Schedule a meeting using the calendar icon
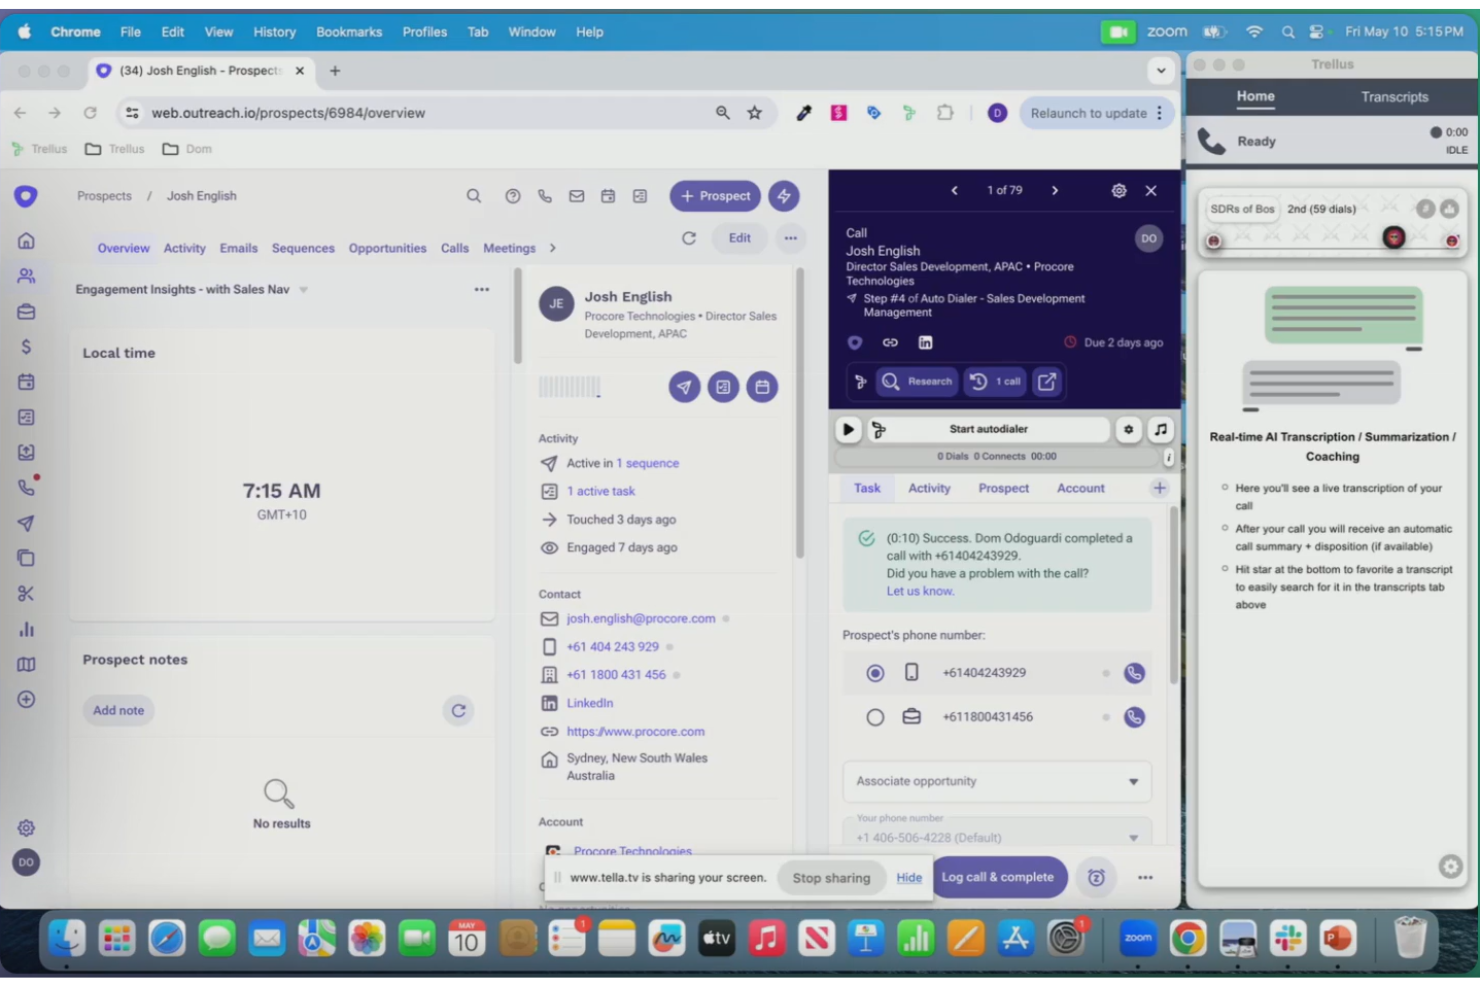 click(762, 386)
